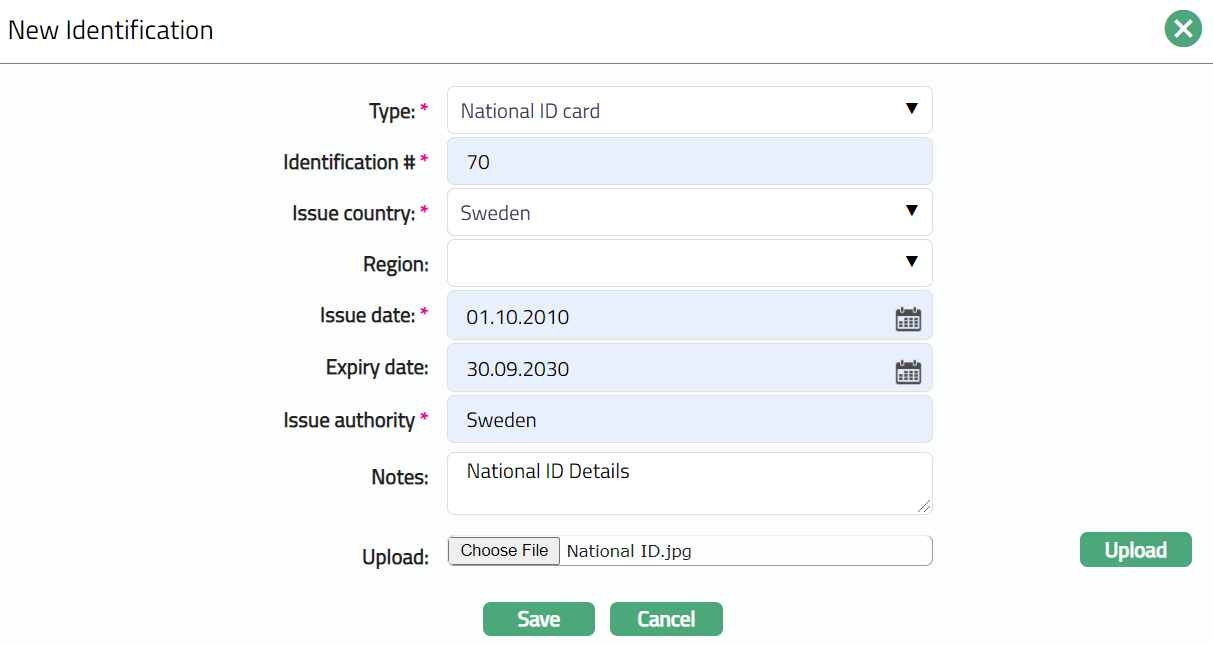Viewport: 1213px width, 645px height.
Task: Click into the Expiry date field
Action: (670, 369)
